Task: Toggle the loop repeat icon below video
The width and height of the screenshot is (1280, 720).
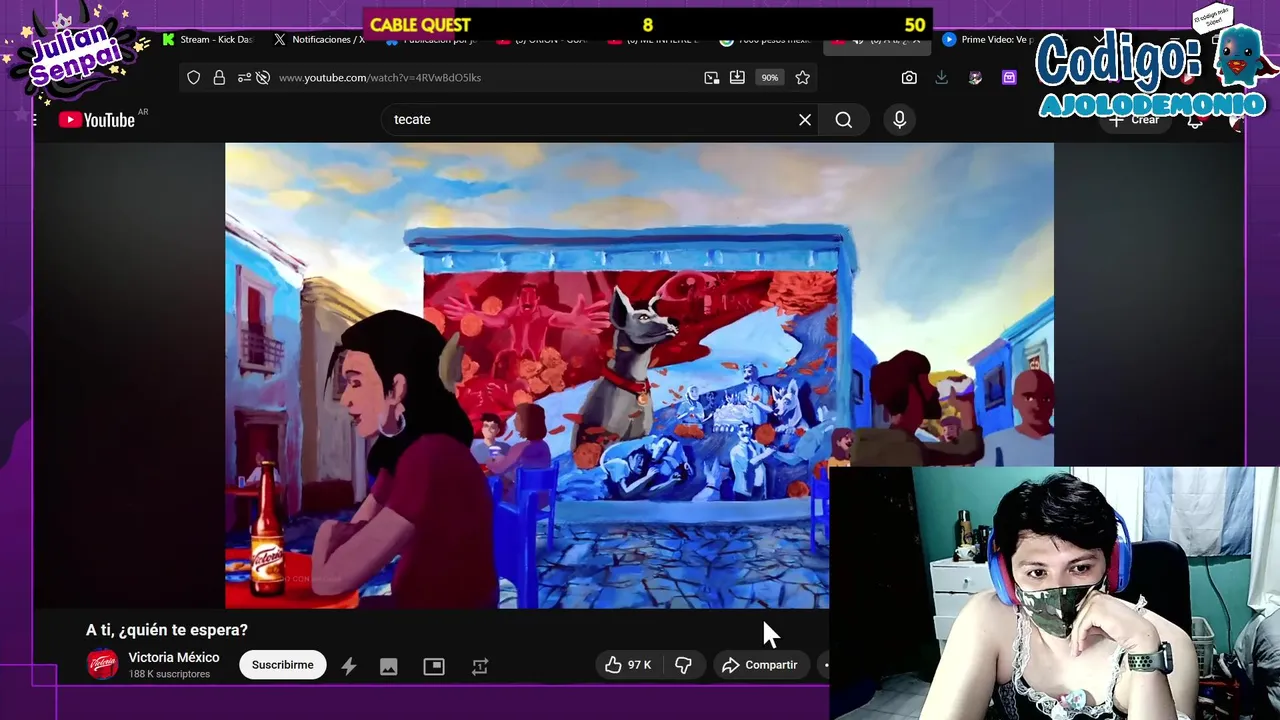Action: [x=480, y=666]
